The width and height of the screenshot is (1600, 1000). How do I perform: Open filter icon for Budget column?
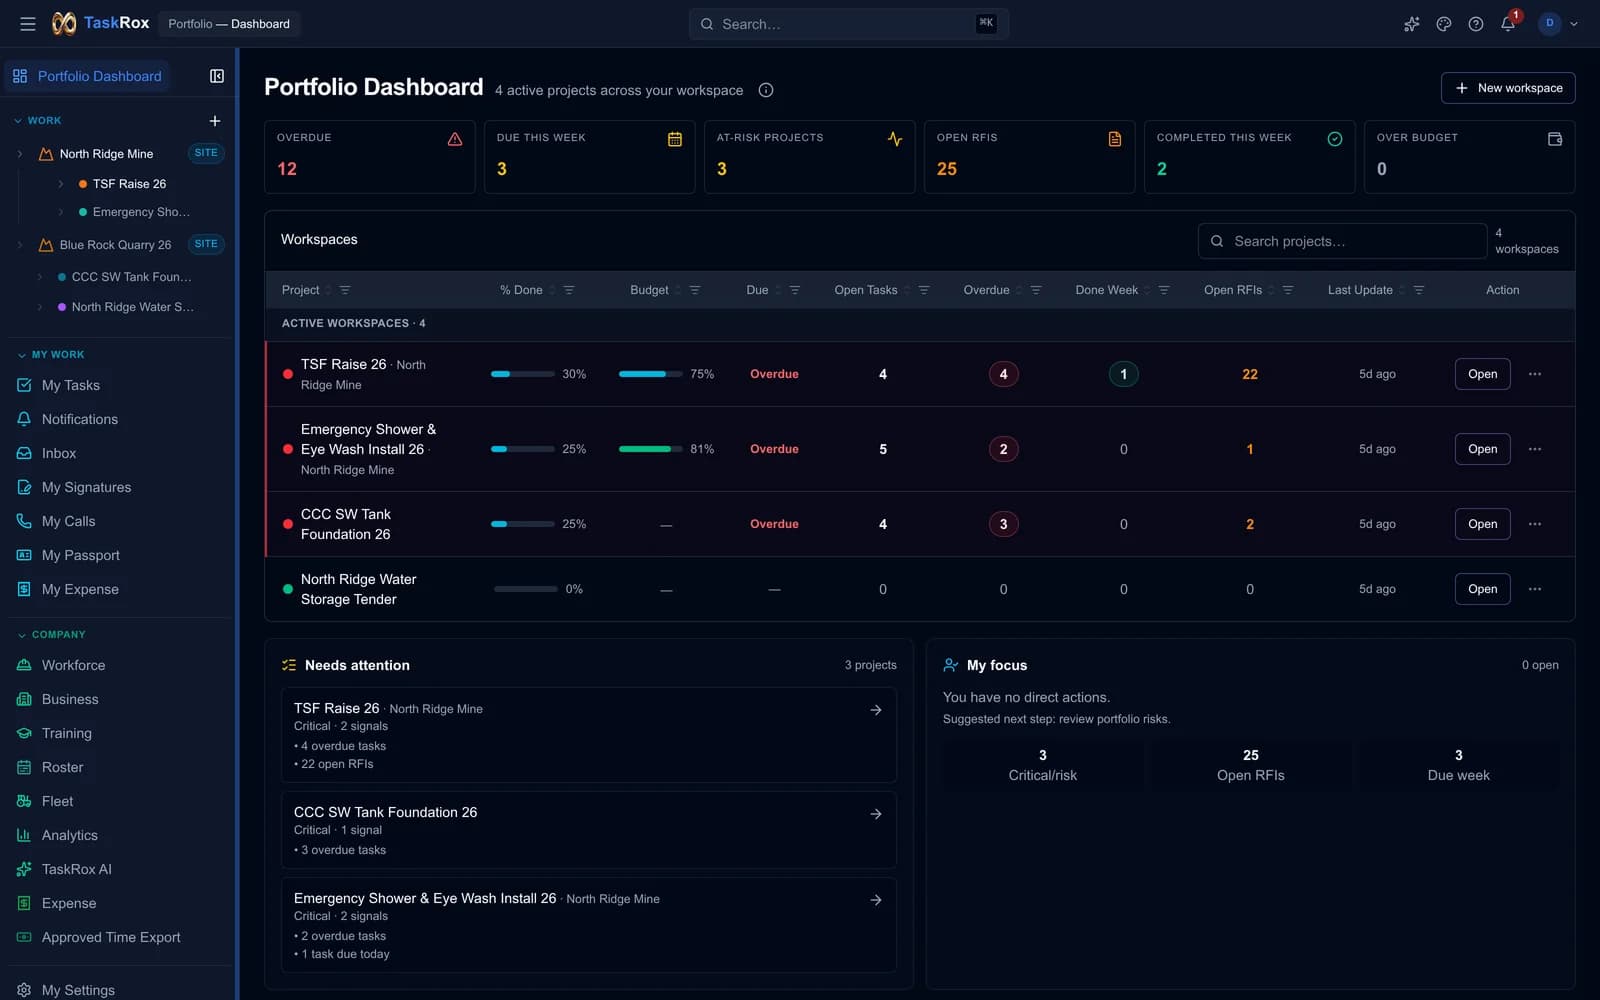(x=695, y=290)
